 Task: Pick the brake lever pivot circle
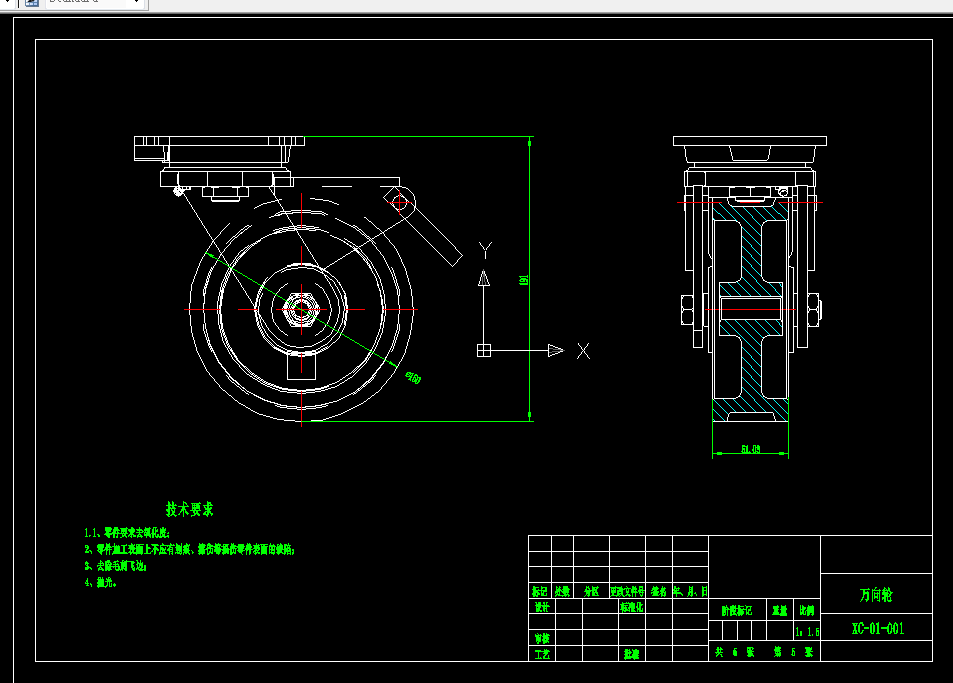pyautogui.click(x=399, y=202)
